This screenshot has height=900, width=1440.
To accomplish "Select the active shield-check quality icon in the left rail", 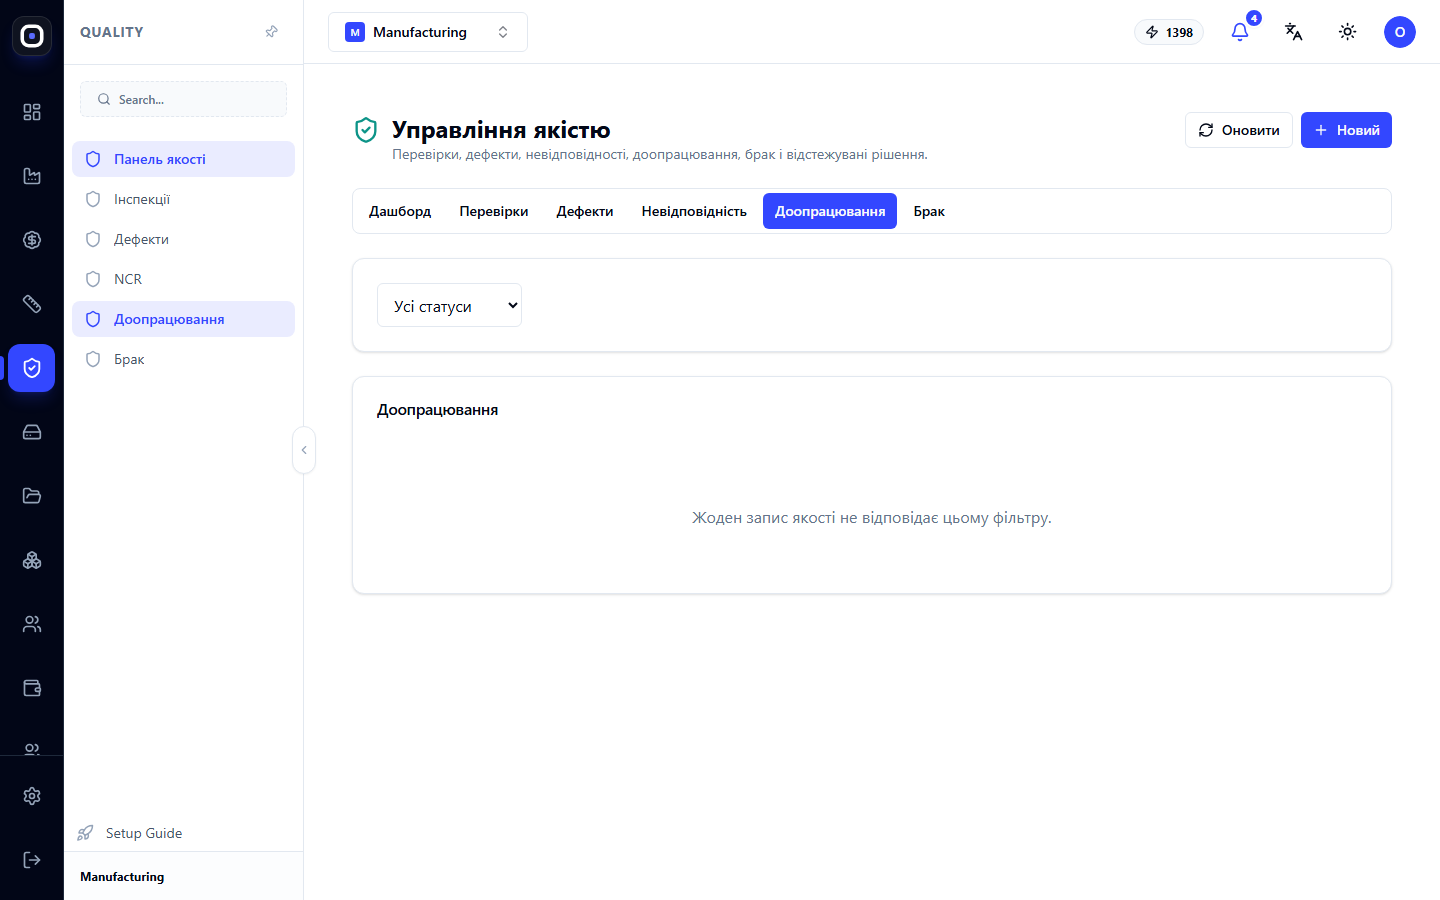I will [x=32, y=368].
